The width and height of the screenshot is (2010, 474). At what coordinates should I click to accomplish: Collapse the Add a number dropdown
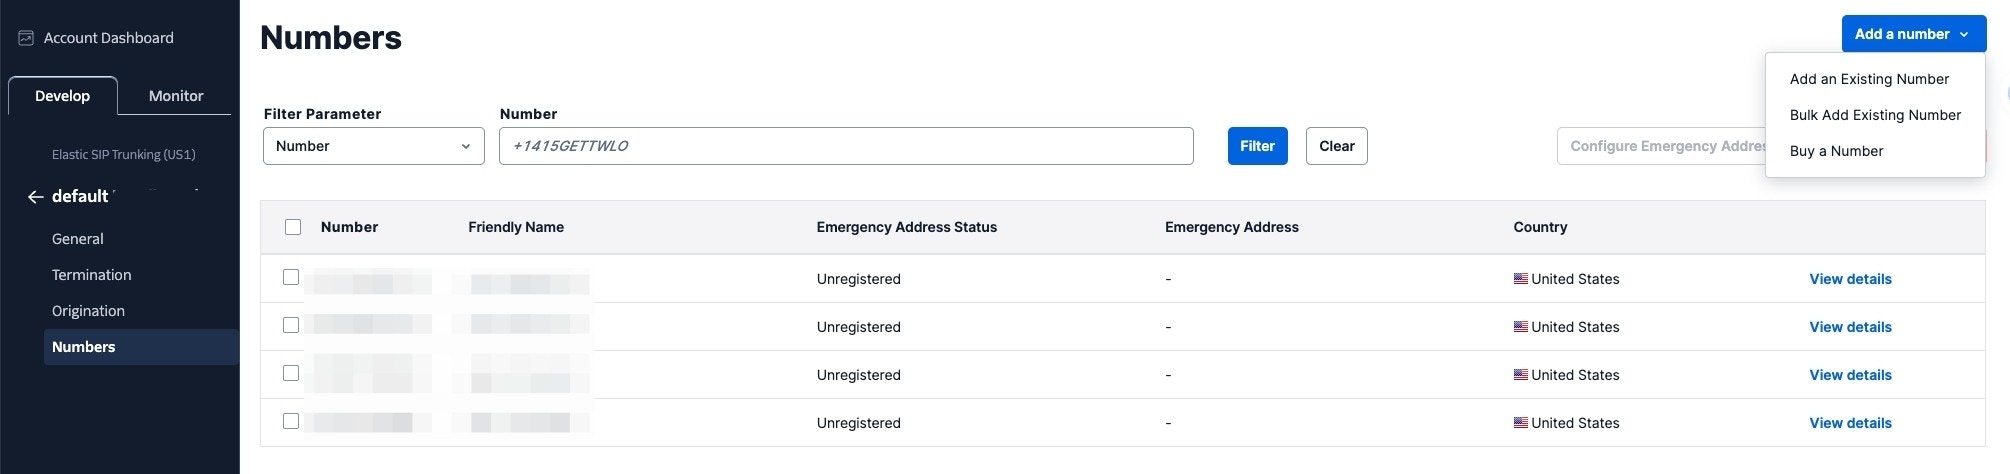click(1913, 34)
